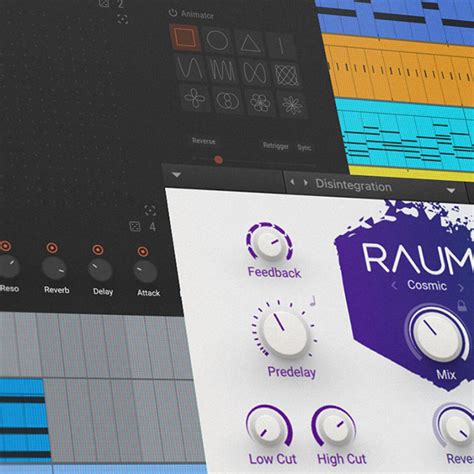Screen dimensions: 474x474
Task: Select the vertical line Animator shape
Action: (x=282, y=46)
